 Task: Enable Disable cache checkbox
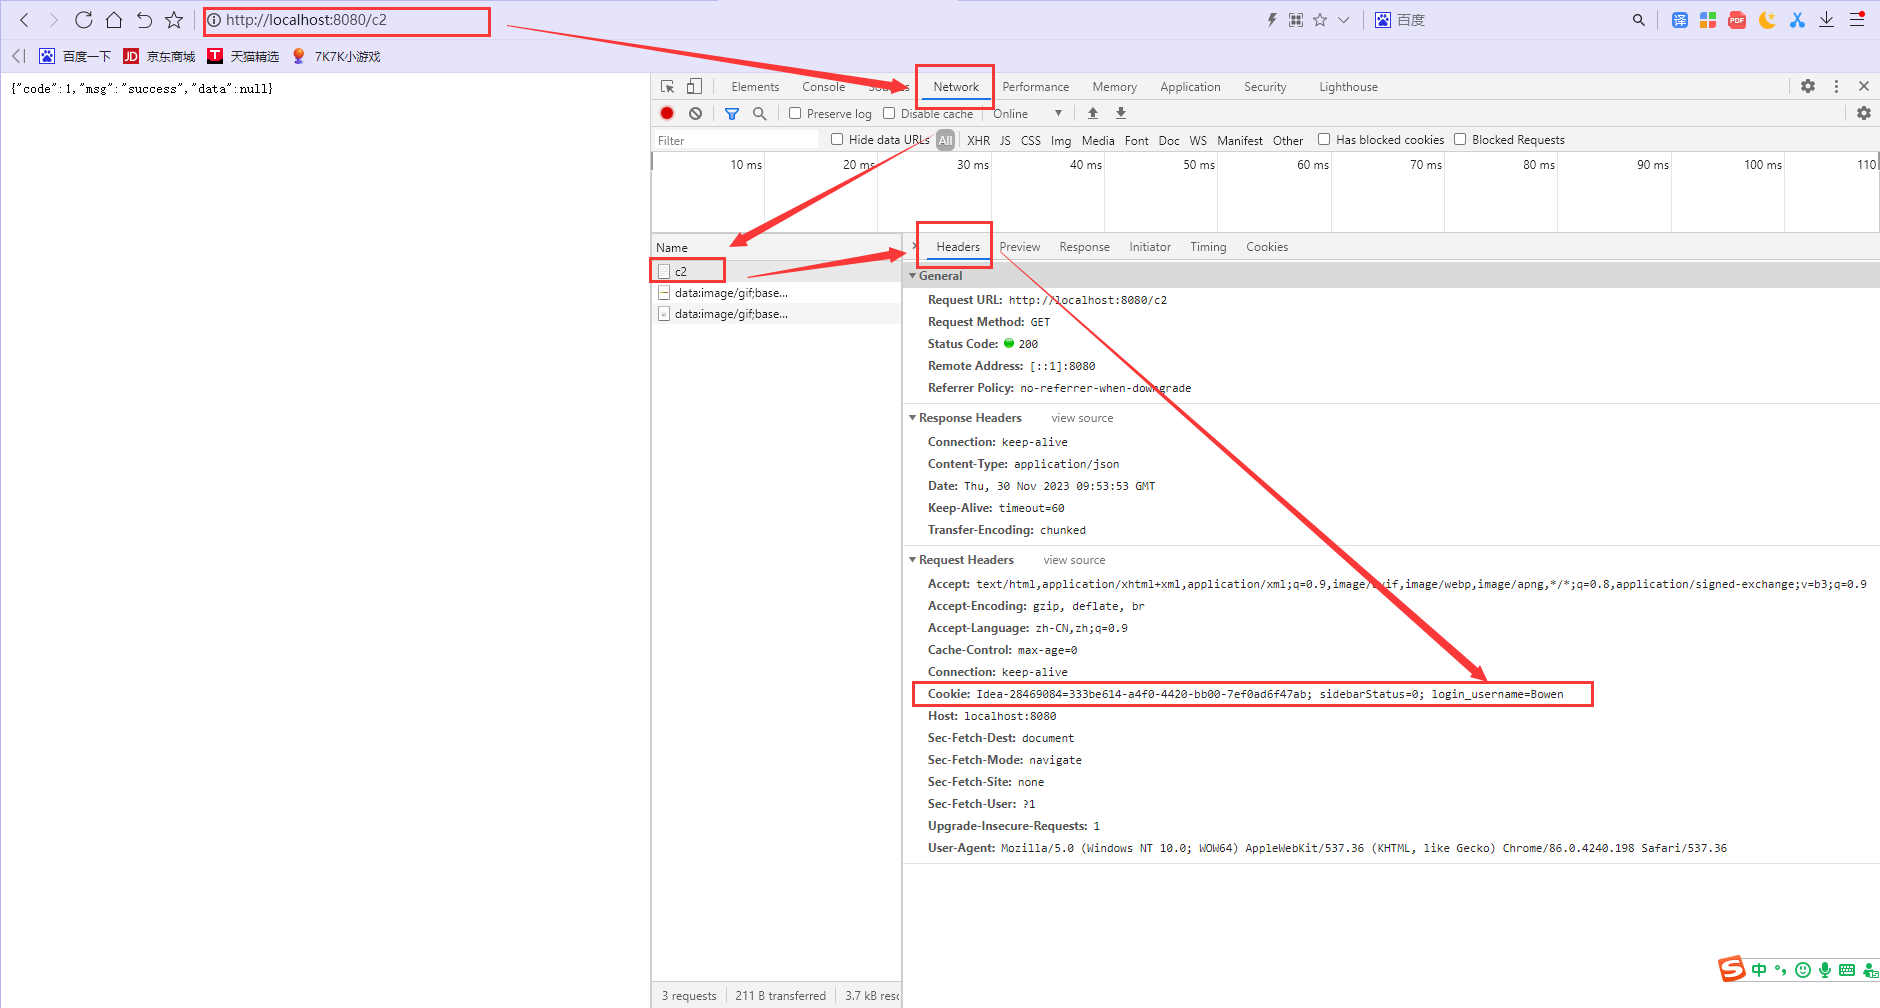(x=889, y=114)
